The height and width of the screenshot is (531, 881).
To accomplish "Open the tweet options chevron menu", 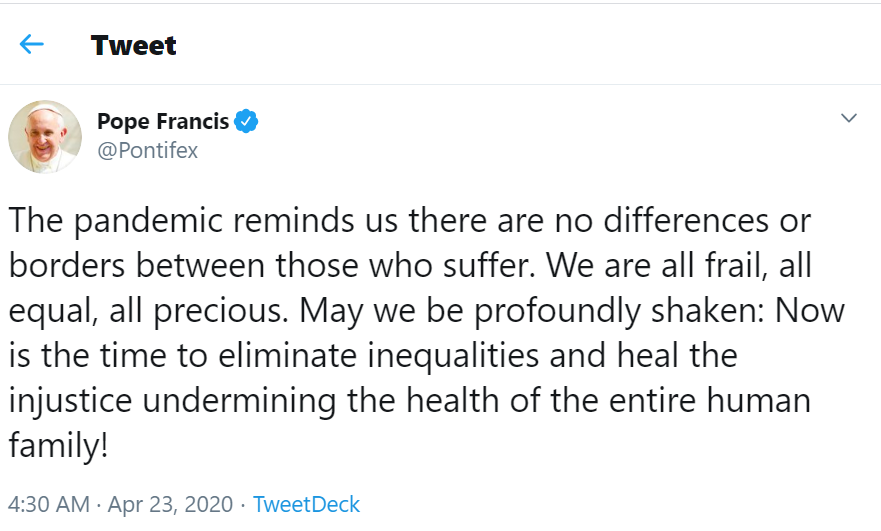I will click(x=849, y=119).
